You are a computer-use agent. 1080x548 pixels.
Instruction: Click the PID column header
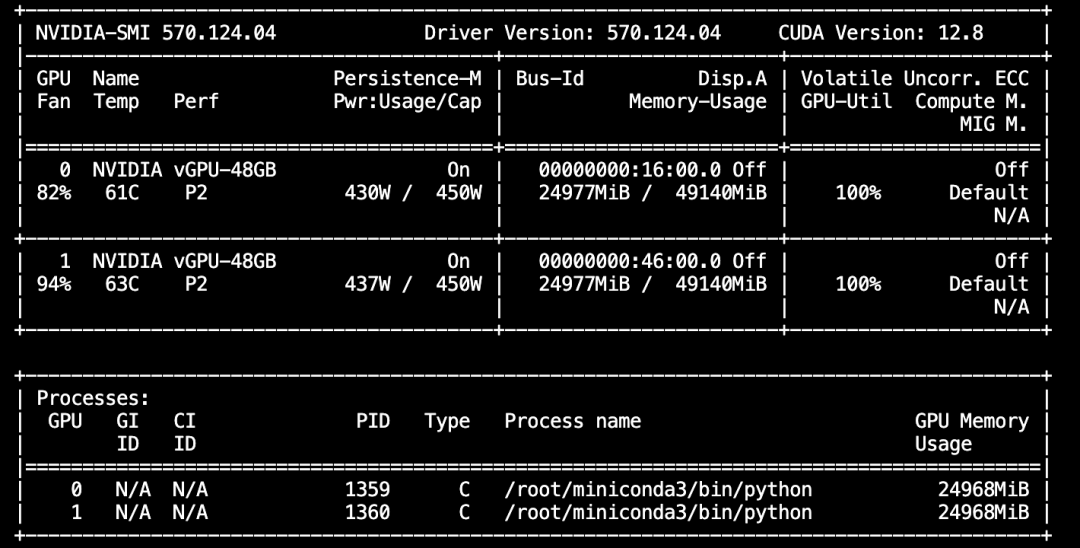tap(373, 421)
